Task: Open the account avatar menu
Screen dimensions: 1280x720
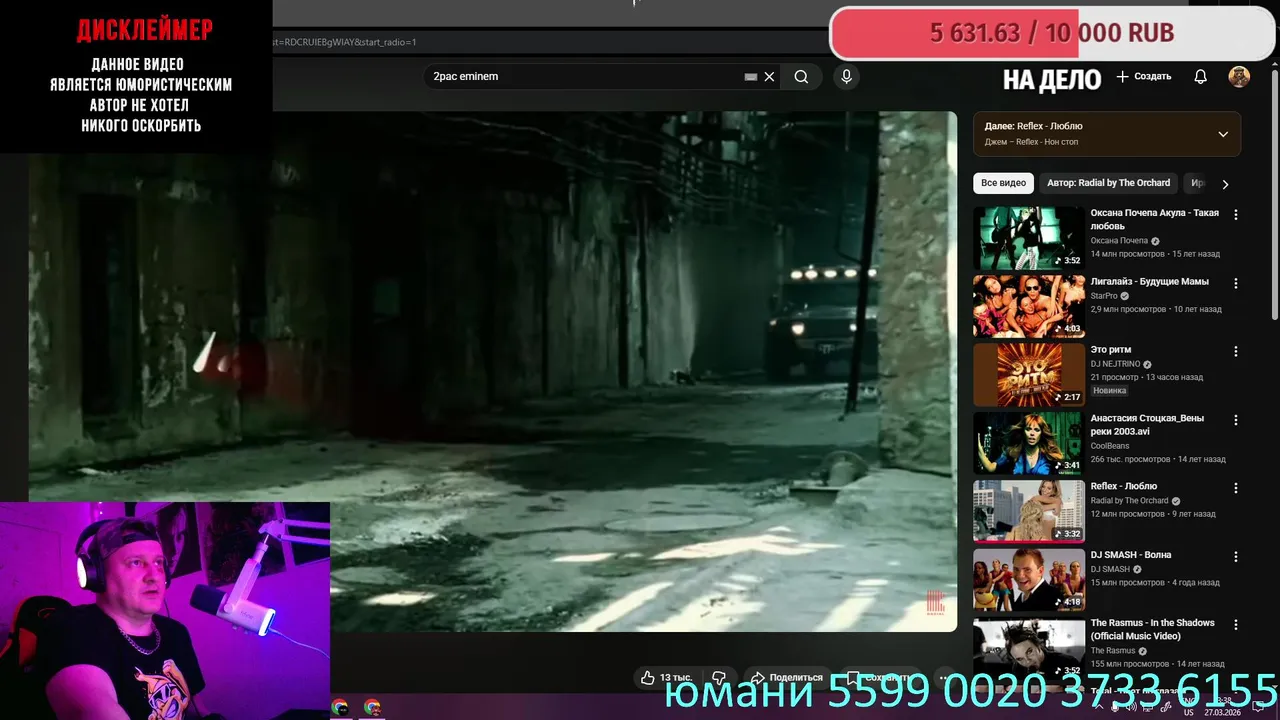Action: pyautogui.click(x=1239, y=77)
